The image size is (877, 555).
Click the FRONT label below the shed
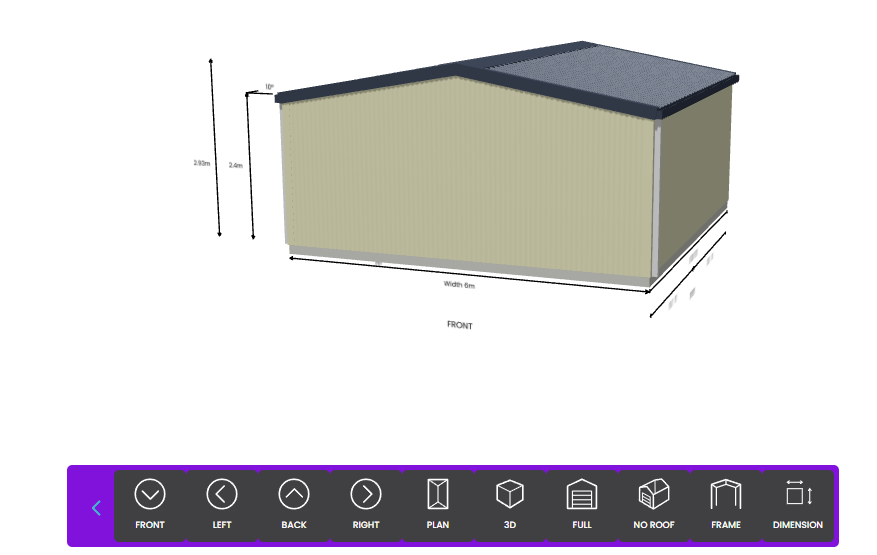coord(460,325)
